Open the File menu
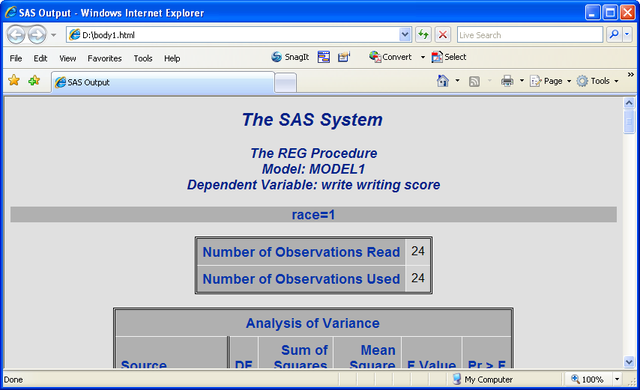 16,58
